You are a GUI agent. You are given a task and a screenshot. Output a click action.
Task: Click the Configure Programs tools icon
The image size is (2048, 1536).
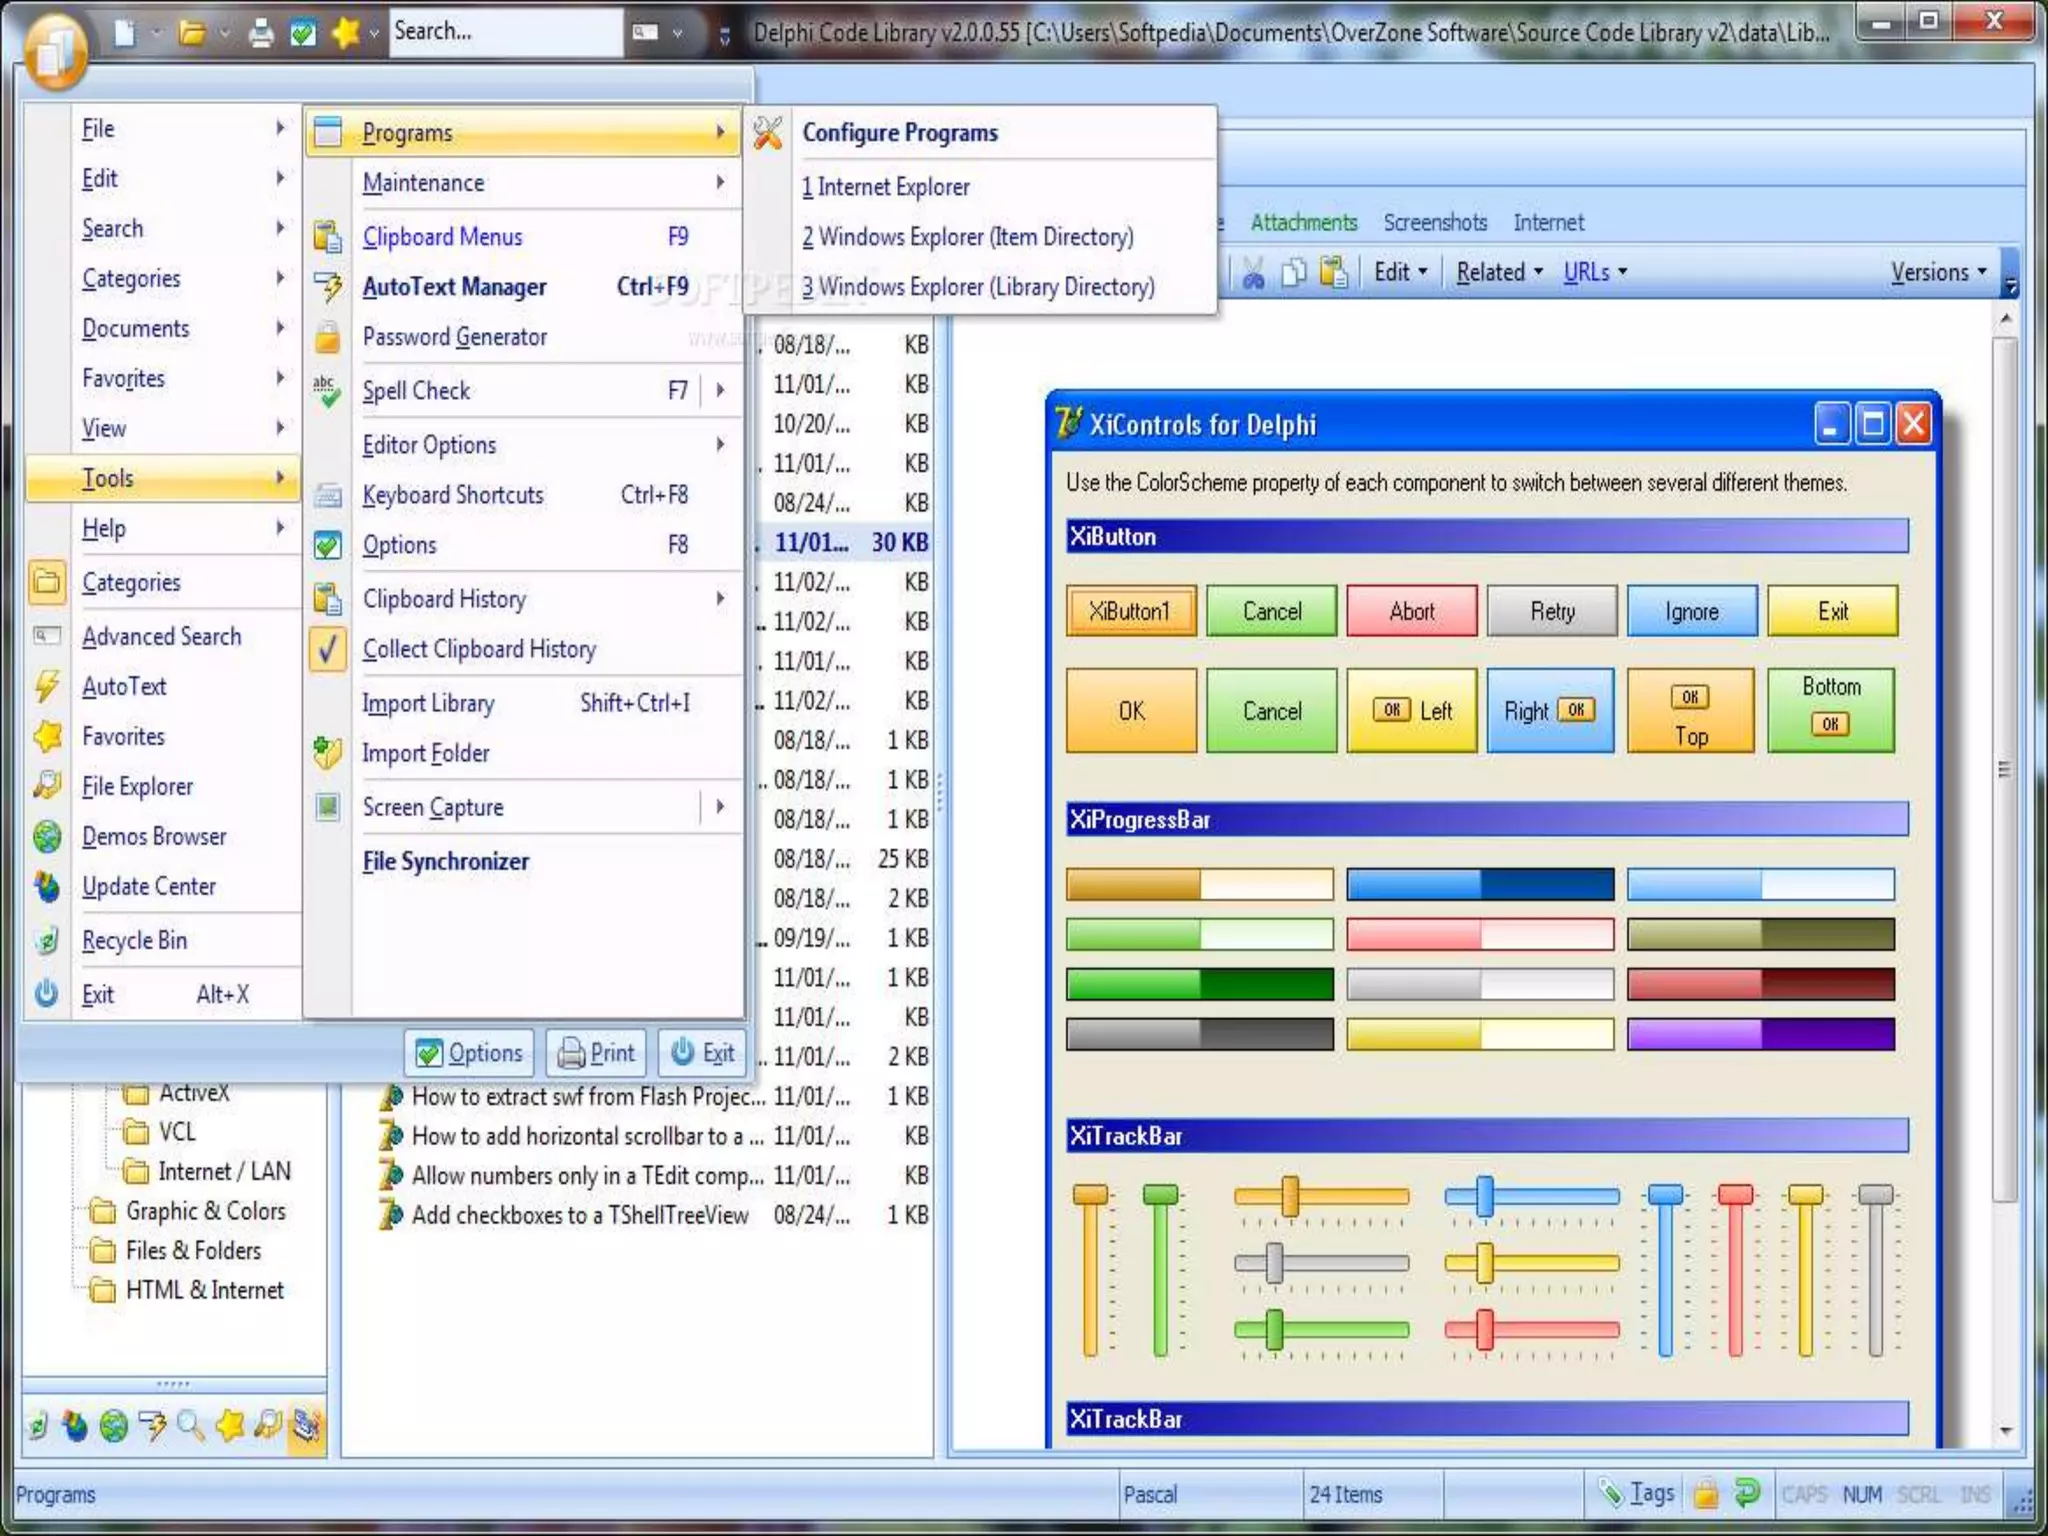[x=768, y=132]
